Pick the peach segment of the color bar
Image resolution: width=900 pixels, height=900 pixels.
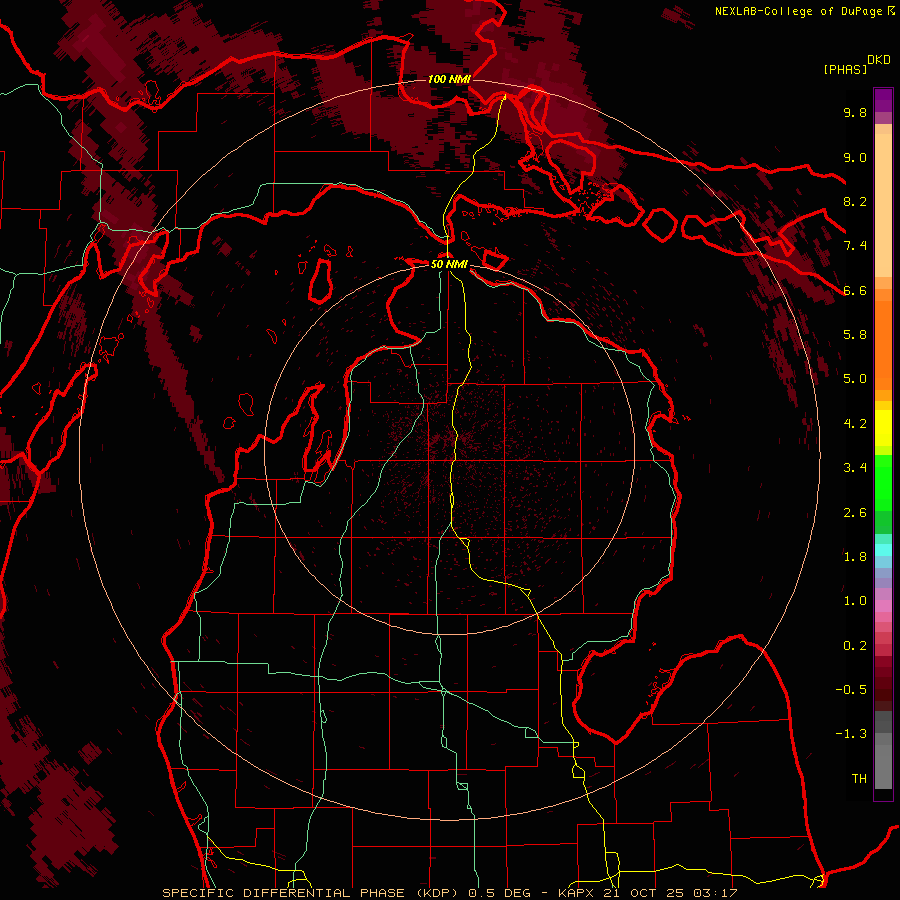coord(883,207)
